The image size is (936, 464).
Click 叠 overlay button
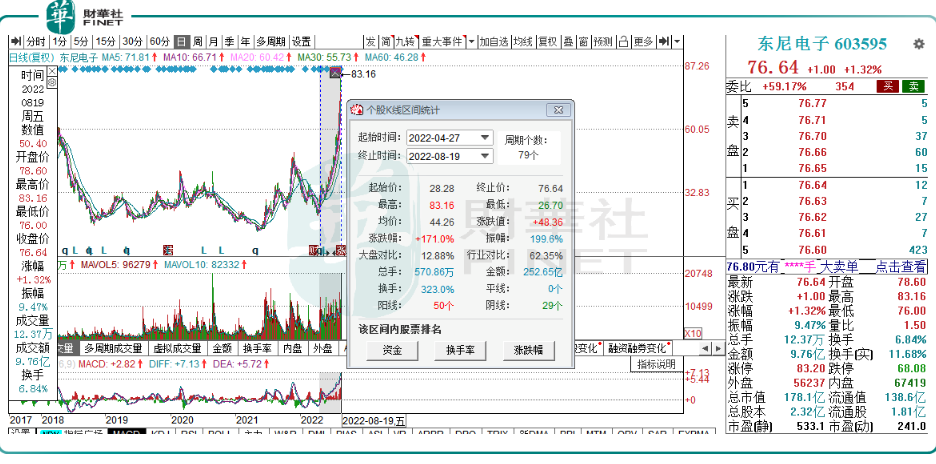pyautogui.click(x=568, y=42)
